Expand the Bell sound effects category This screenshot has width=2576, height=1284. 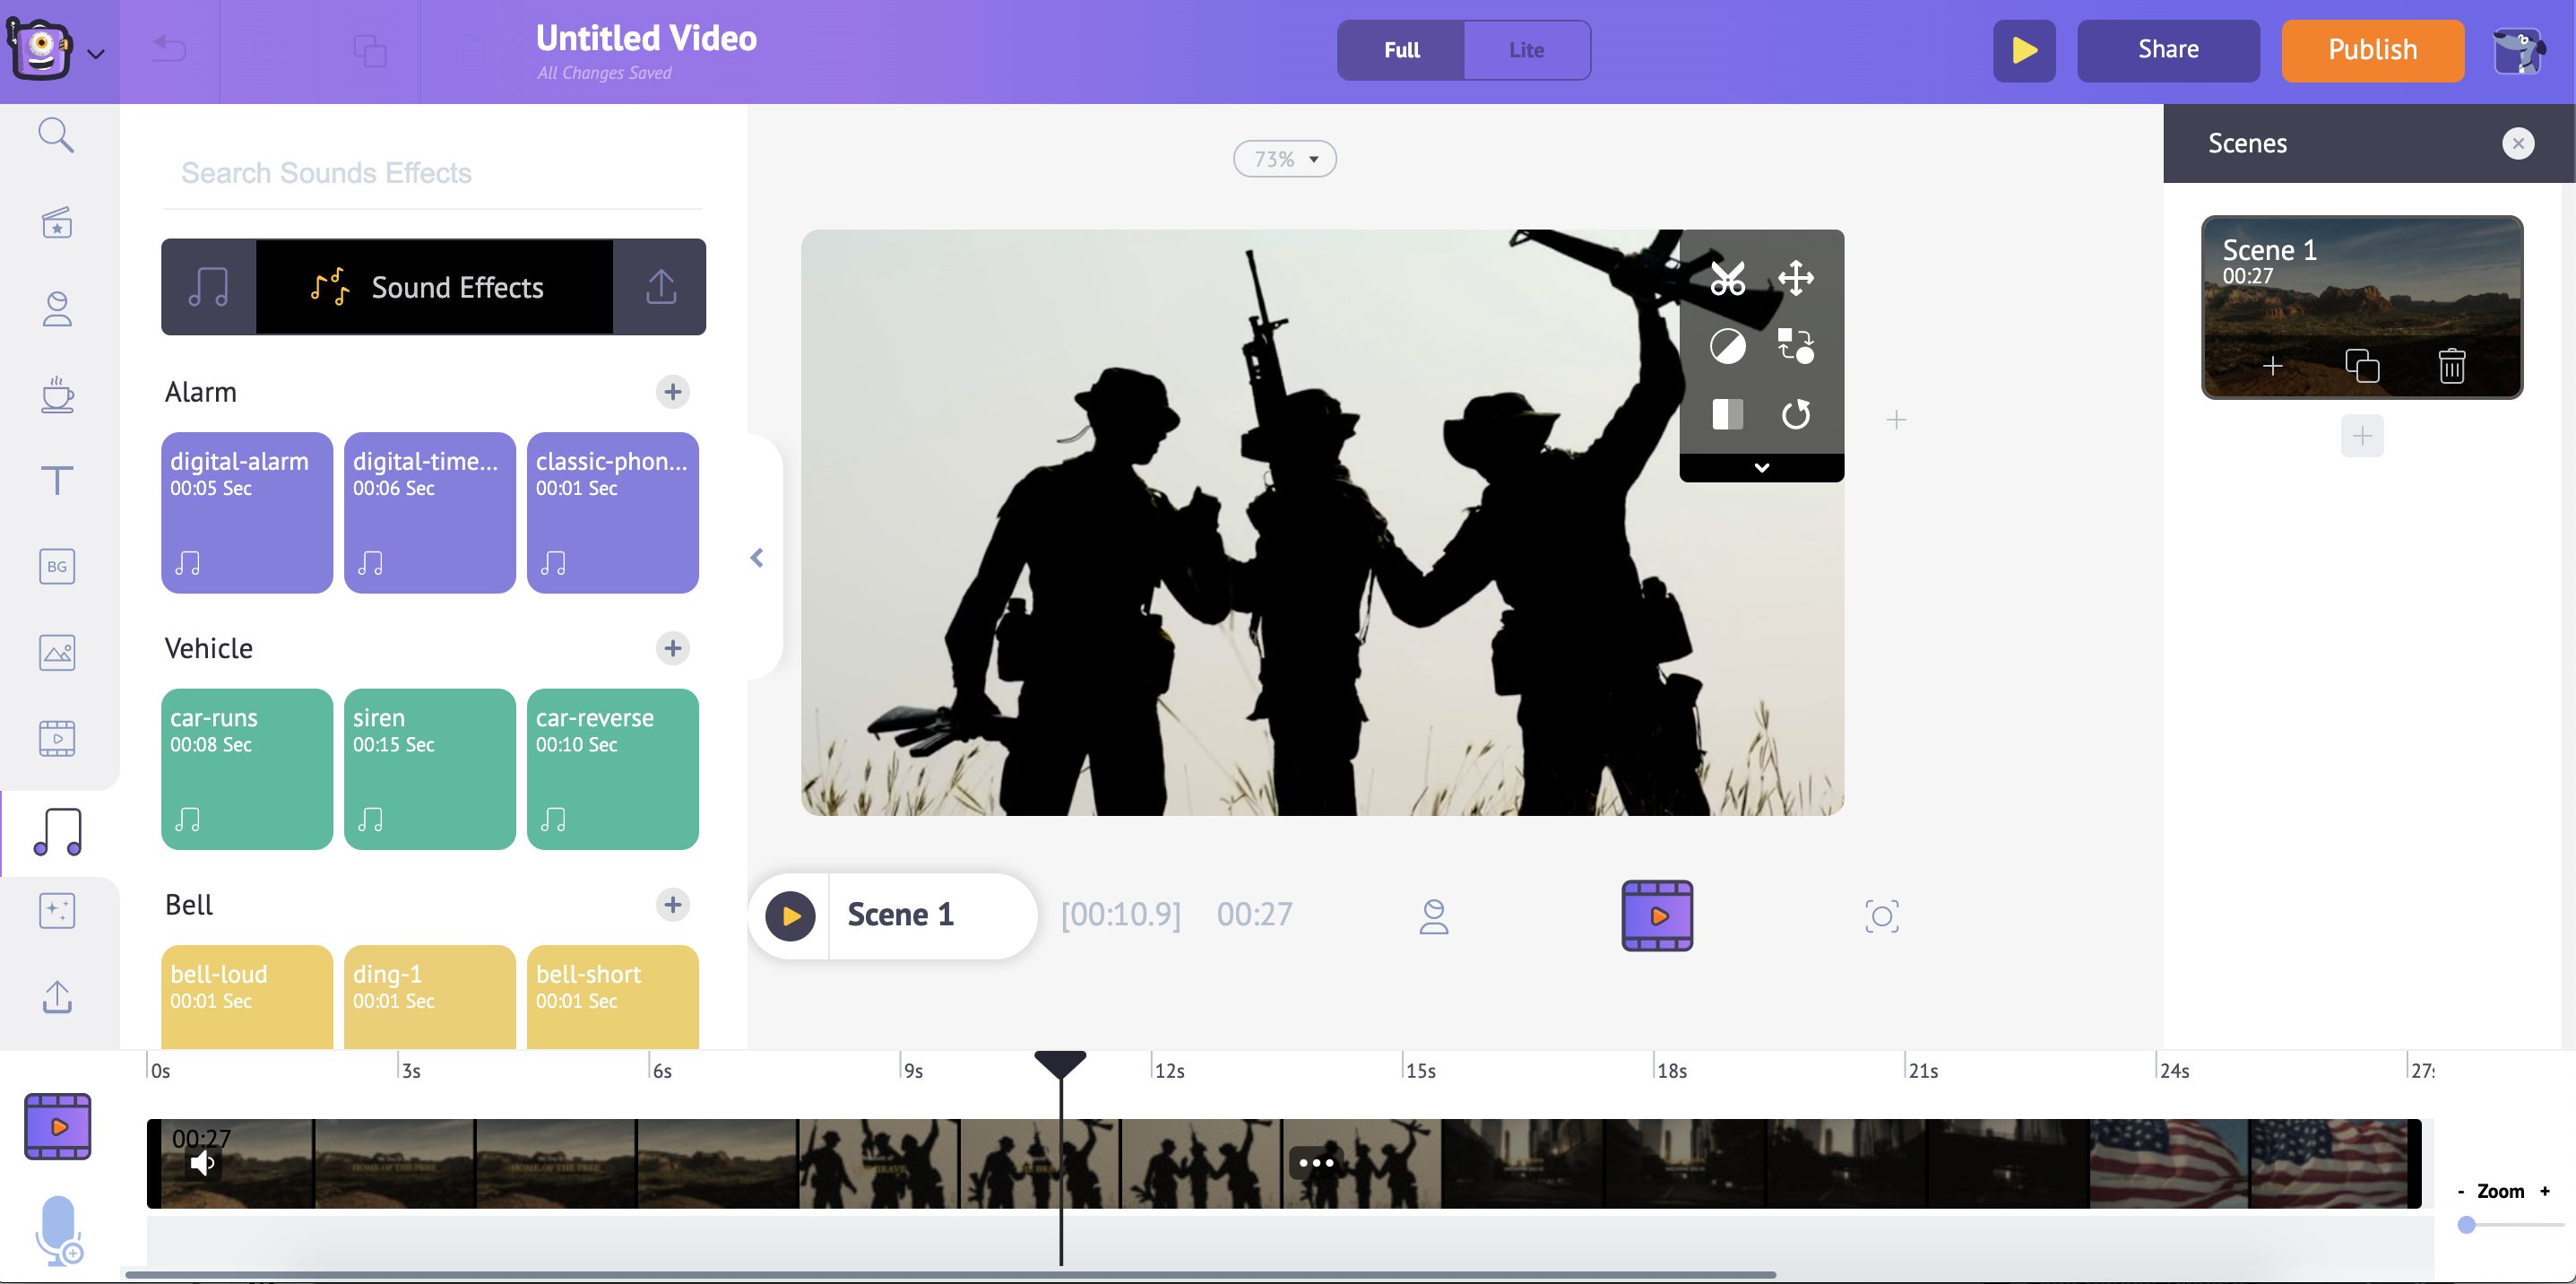pos(672,903)
